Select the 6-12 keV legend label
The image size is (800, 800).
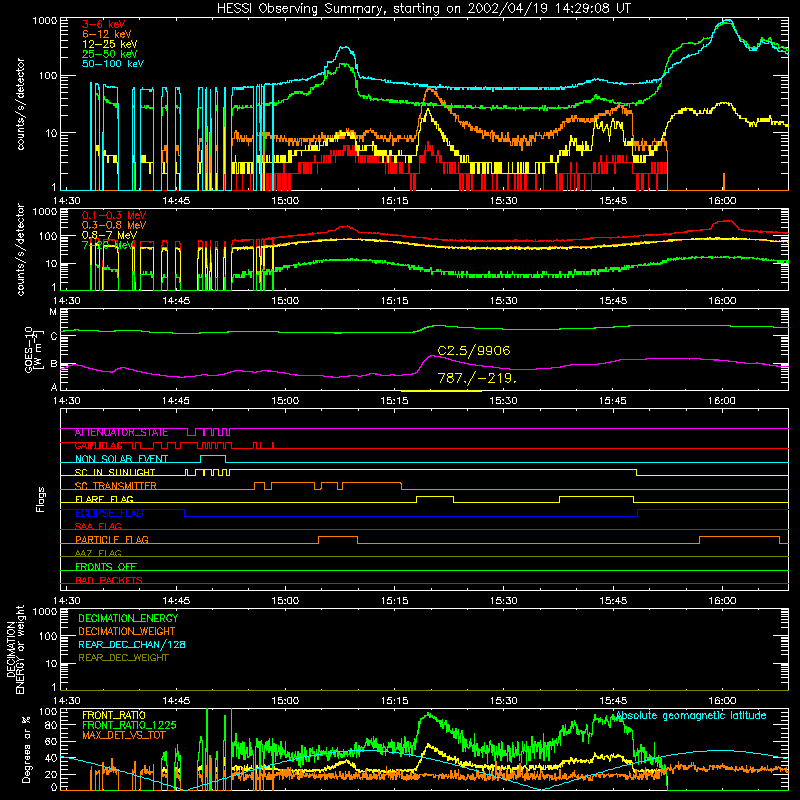coord(107,34)
